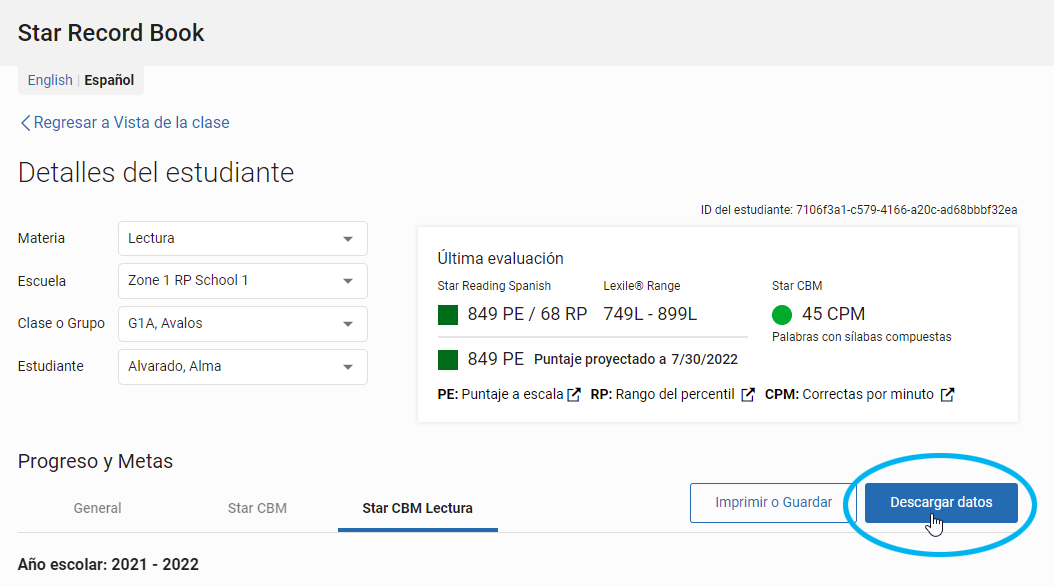Click Año escolar: 2021 - 2022 label
This screenshot has width=1054, height=586.
click(108, 564)
